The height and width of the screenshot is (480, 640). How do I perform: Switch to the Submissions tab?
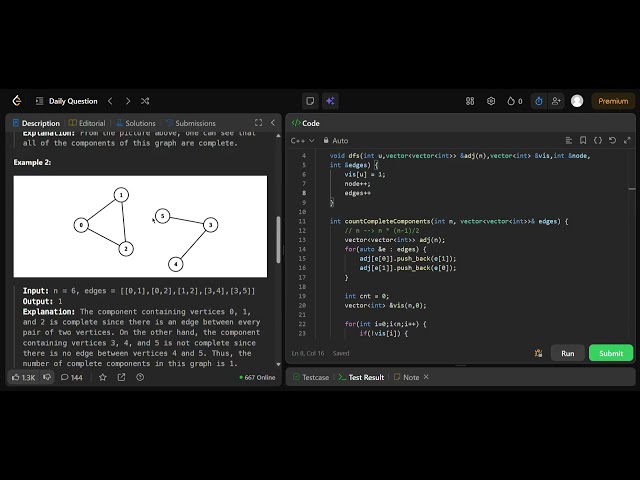[191, 123]
